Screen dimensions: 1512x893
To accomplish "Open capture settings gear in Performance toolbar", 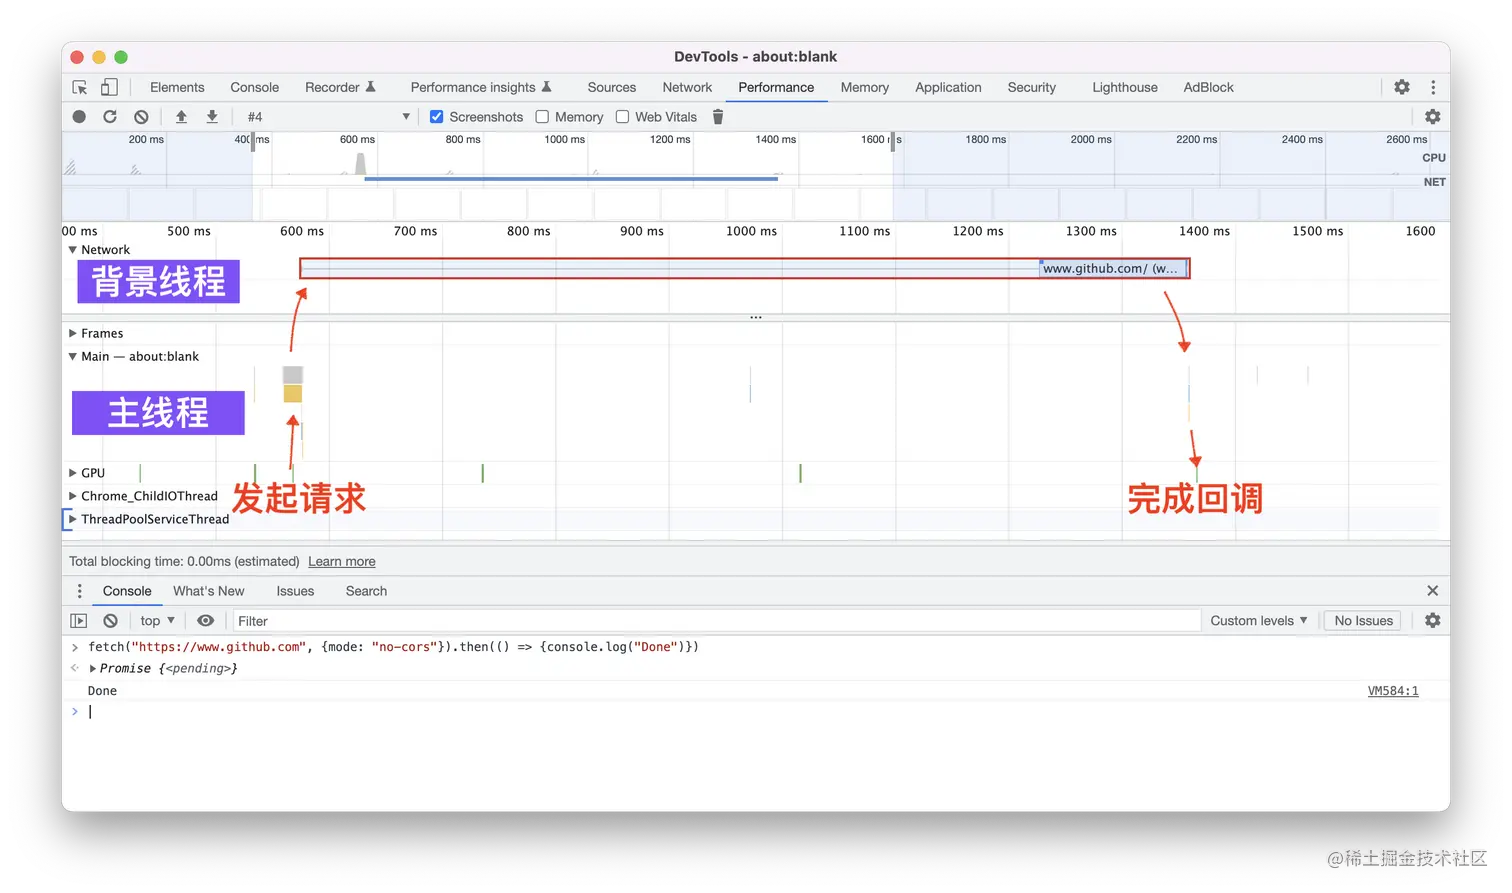I will tap(1432, 117).
